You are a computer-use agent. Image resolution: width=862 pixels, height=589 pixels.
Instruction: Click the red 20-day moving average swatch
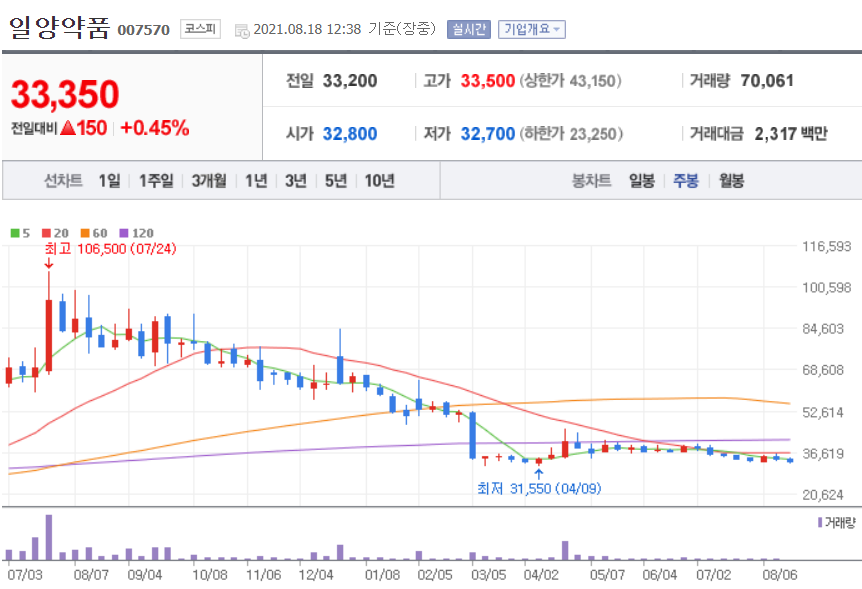click(46, 233)
